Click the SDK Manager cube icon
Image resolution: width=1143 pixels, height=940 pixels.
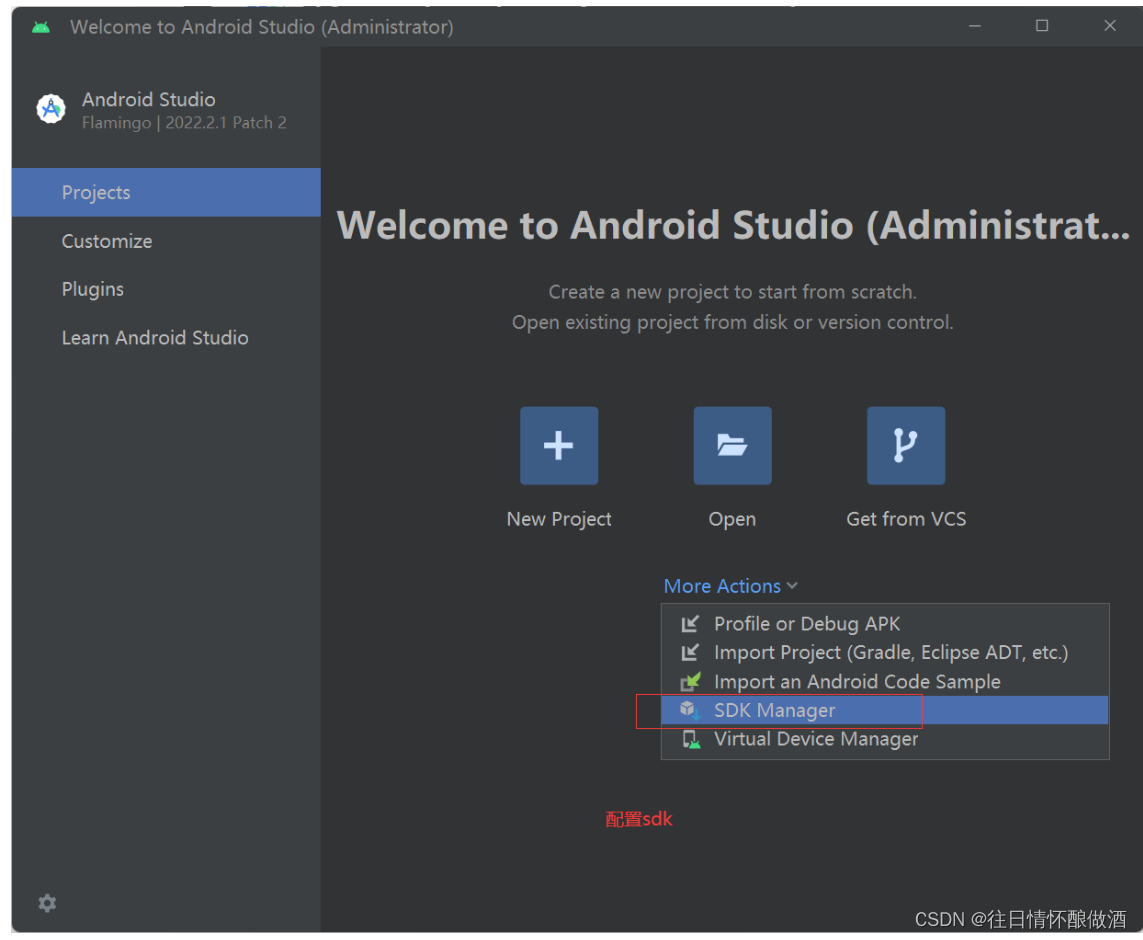click(x=690, y=710)
